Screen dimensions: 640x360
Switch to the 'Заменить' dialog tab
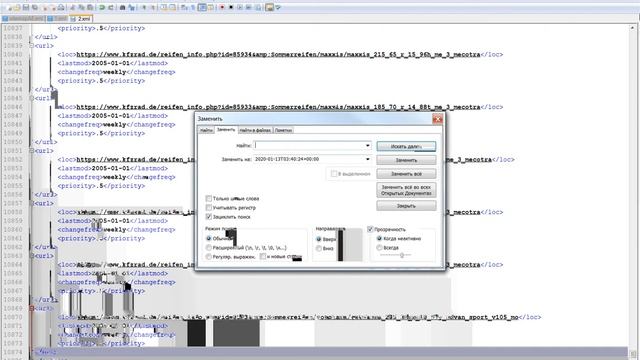pyautogui.click(x=226, y=129)
